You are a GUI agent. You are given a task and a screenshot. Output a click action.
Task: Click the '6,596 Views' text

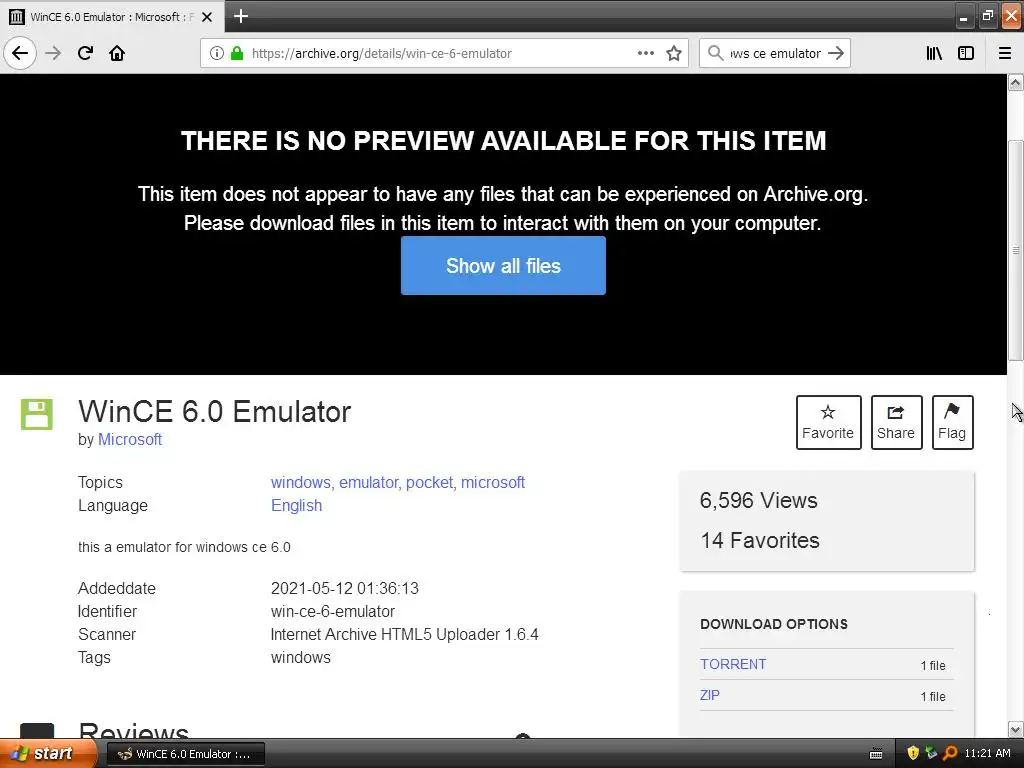pyautogui.click(x=758, y=500)
